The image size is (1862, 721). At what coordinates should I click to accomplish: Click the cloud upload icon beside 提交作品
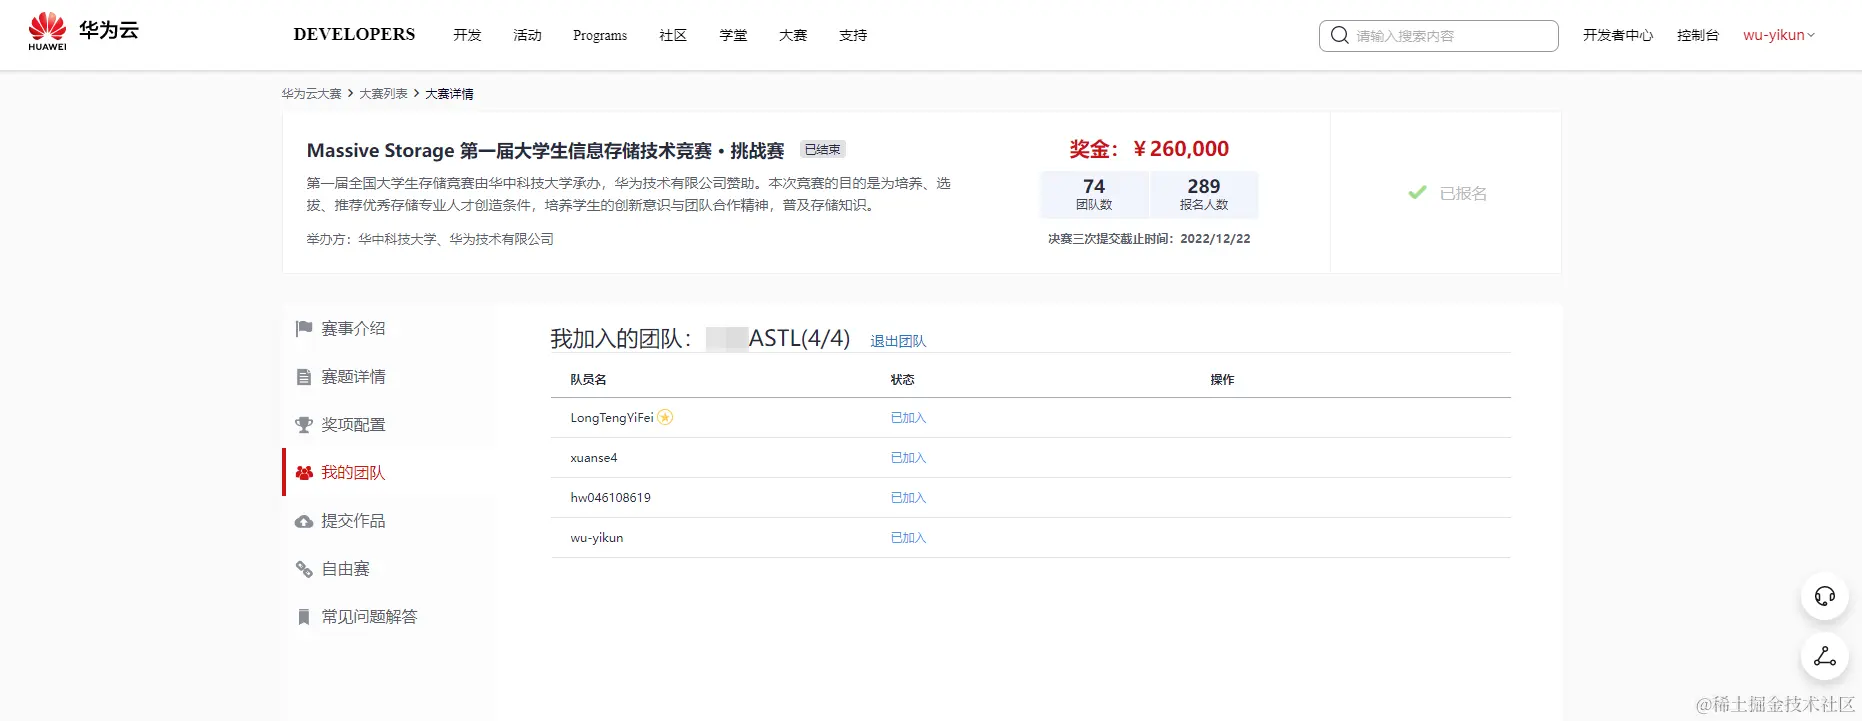click(x=304, y=521)
